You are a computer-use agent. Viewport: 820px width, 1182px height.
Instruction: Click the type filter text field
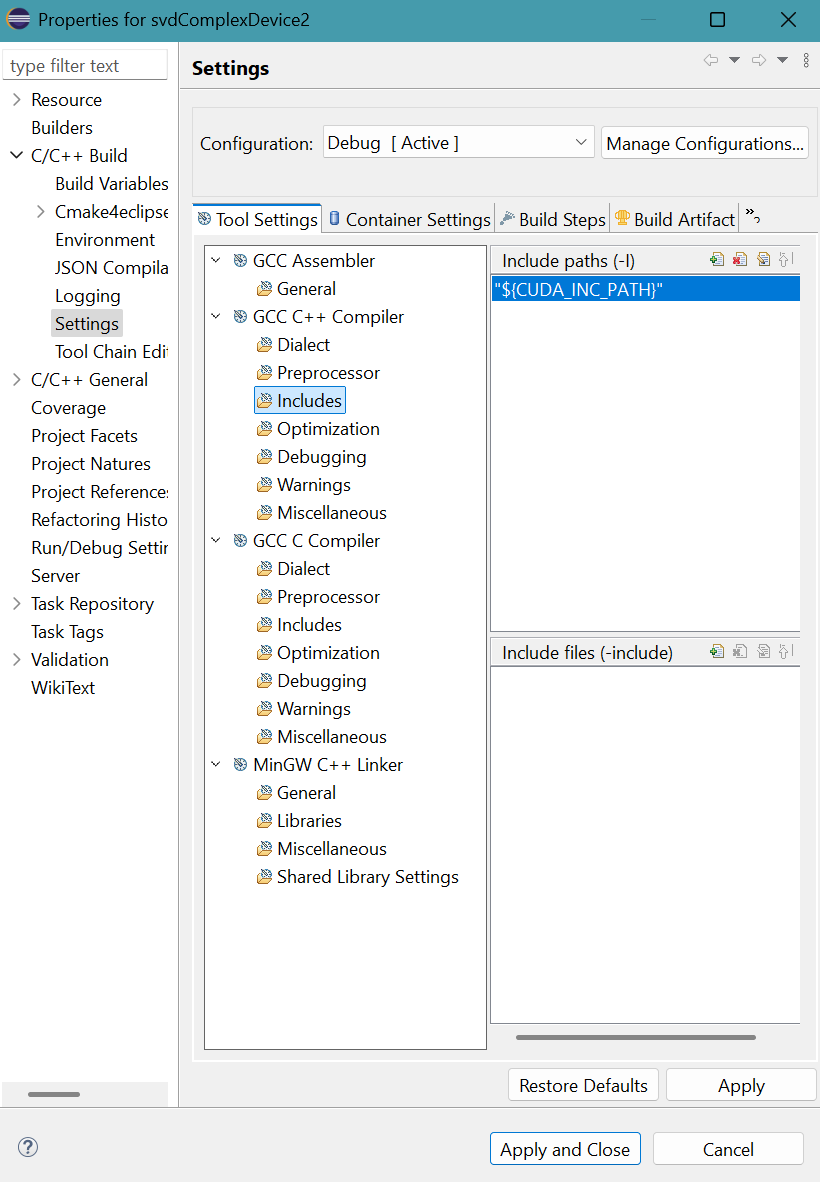point(85,66)
